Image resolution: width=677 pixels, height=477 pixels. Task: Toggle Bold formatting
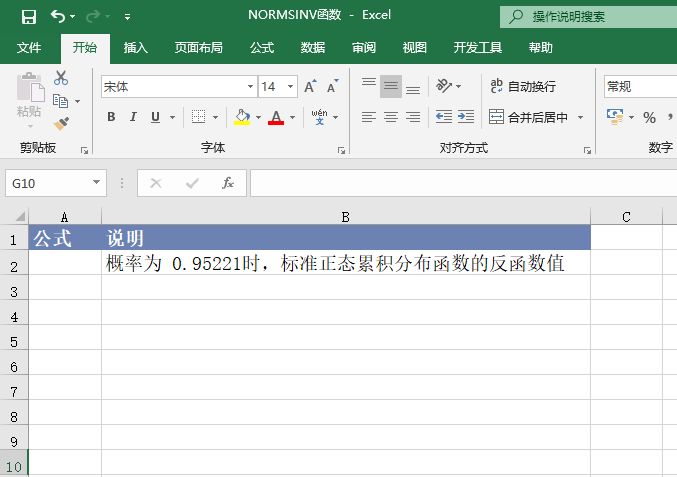tap(111, 117)
